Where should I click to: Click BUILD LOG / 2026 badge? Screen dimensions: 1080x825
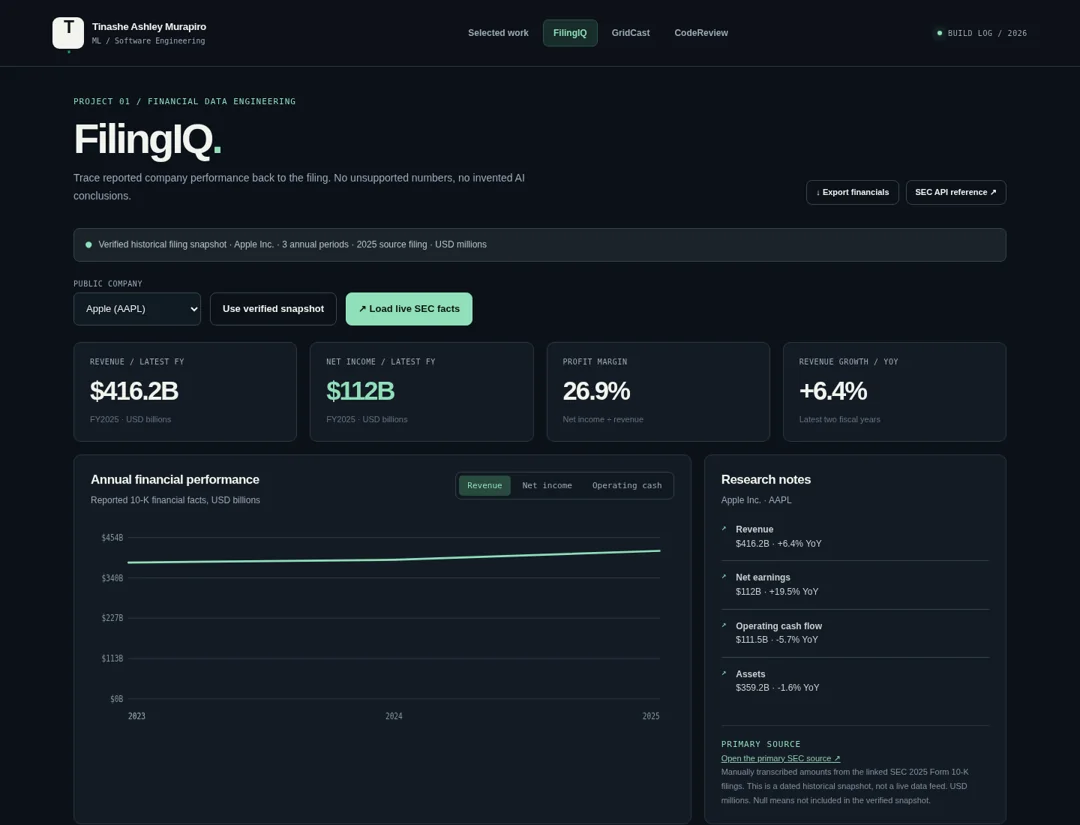[982, 33]
